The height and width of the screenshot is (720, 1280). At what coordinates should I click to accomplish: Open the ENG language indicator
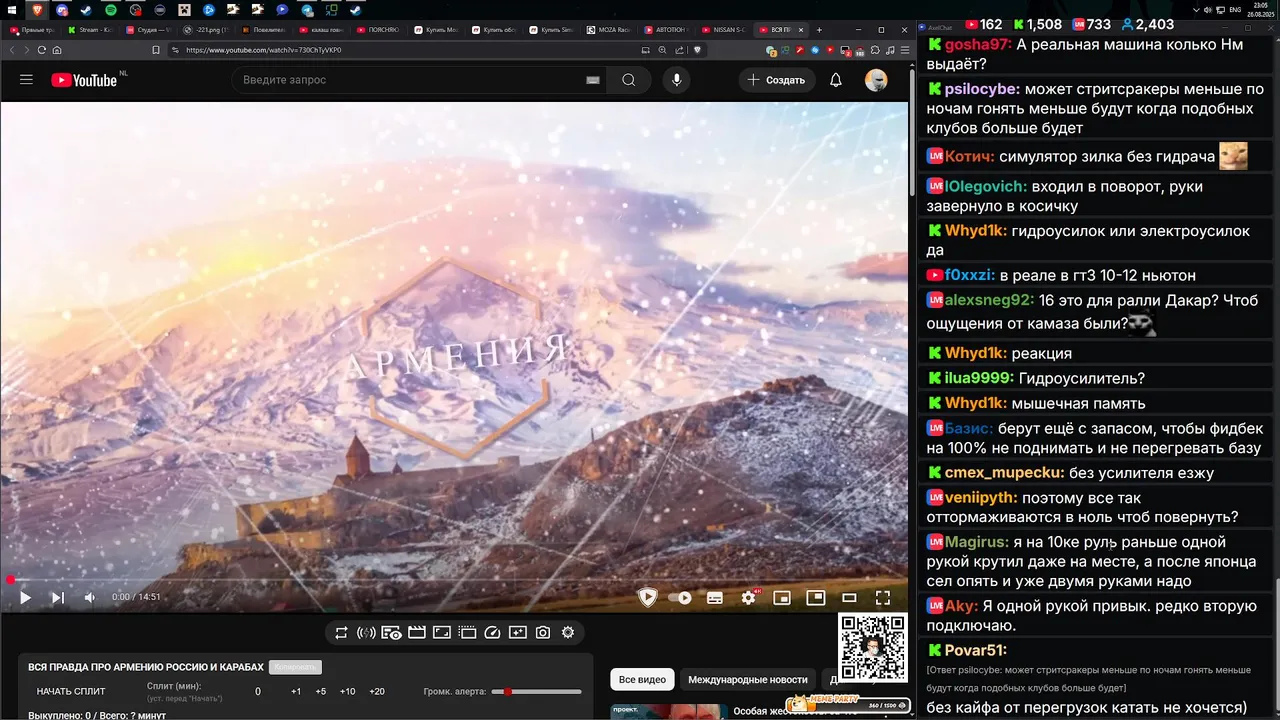click(x=1236, y=10)
